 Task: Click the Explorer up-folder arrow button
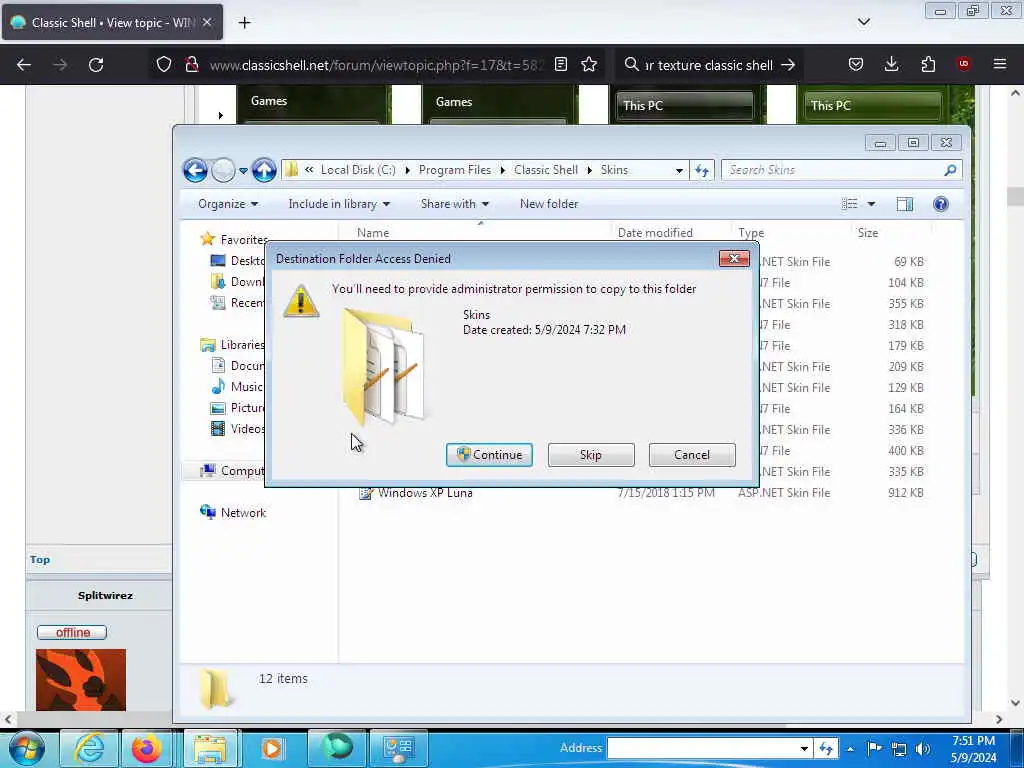point(264,170)
